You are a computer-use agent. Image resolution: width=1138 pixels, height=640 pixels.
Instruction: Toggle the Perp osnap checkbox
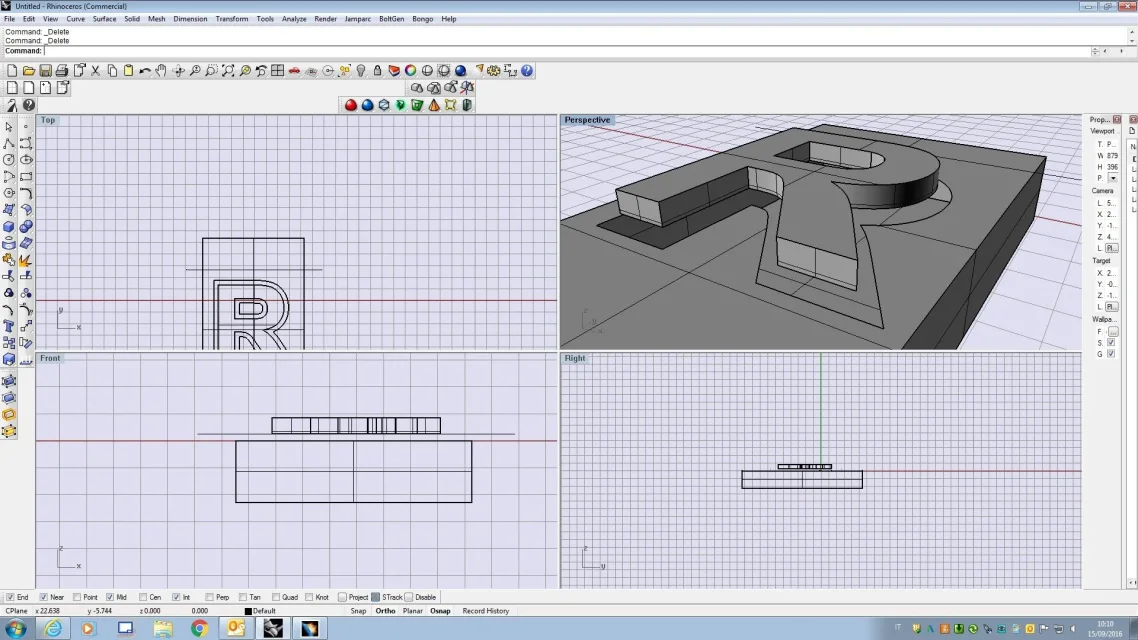(209, 597)
